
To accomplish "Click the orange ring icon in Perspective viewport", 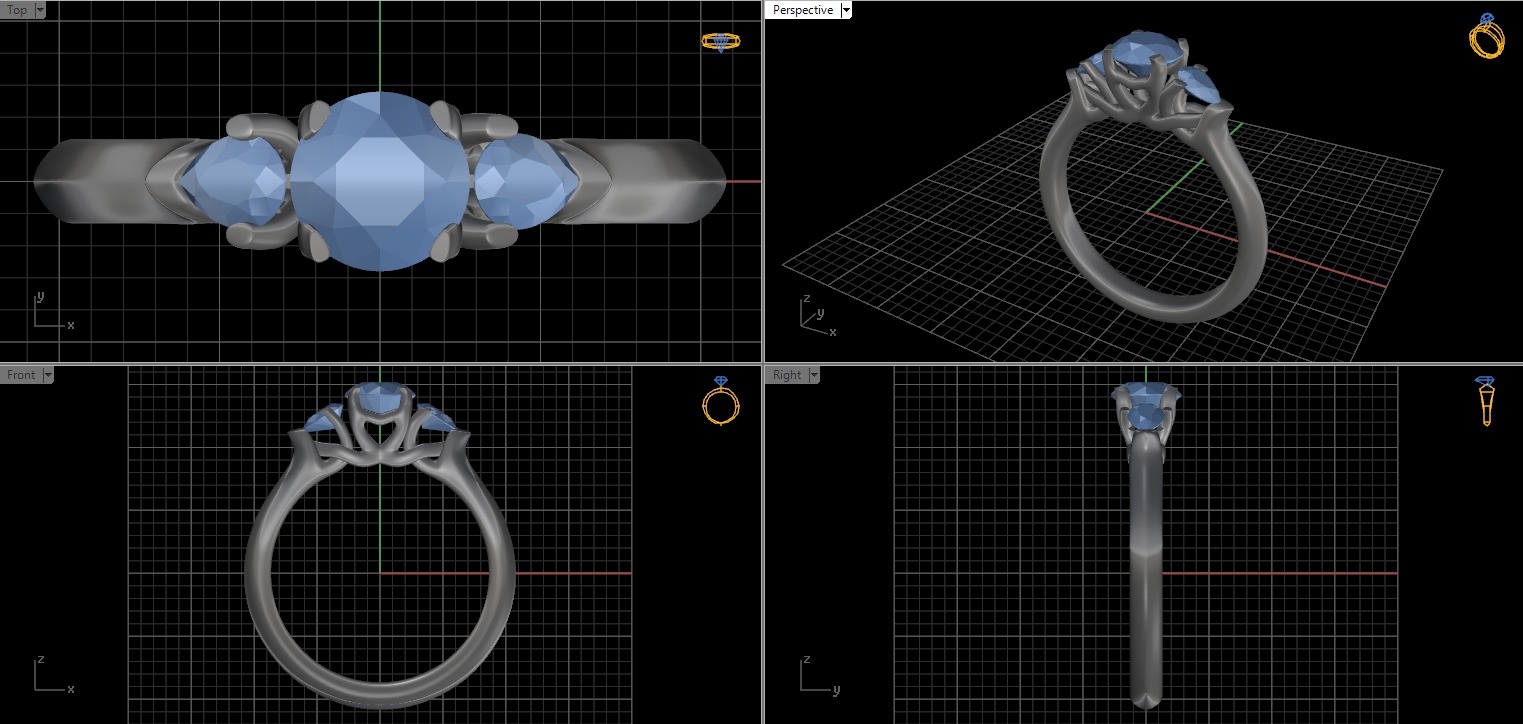I will point(1487,37).
